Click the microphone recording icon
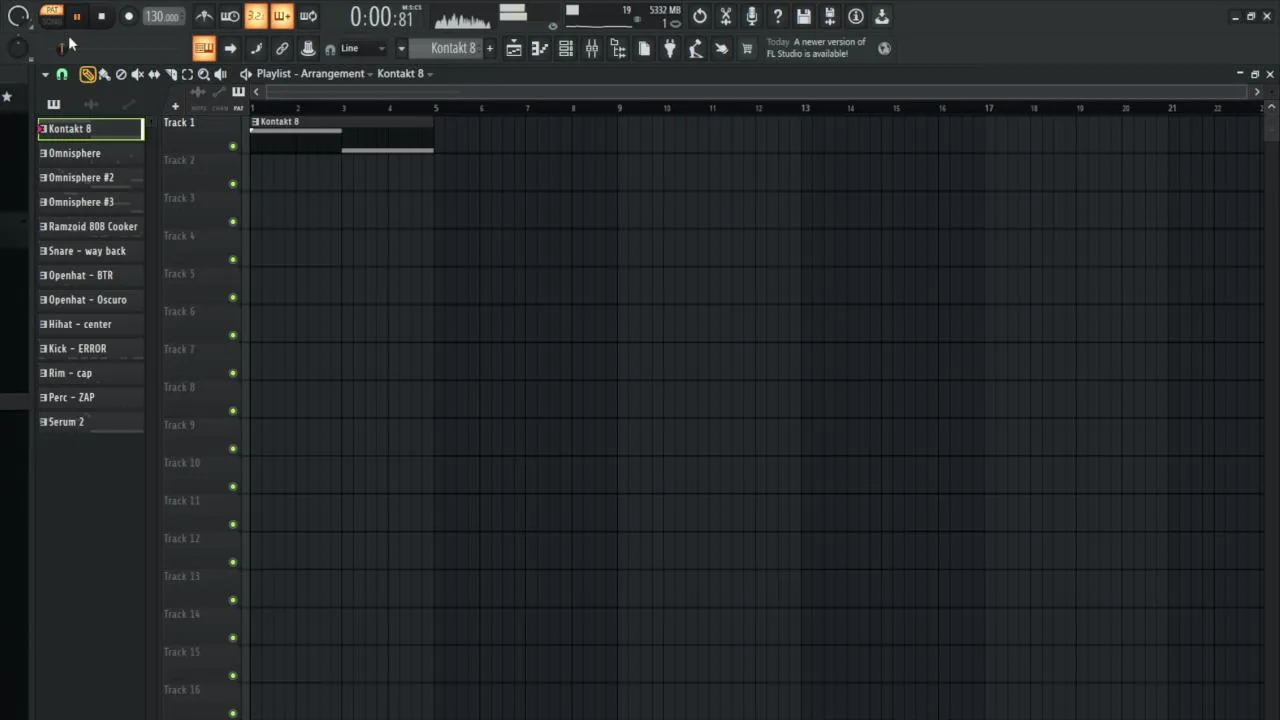Viewport: 1280px width, 720px height. [x=751, y=16]
